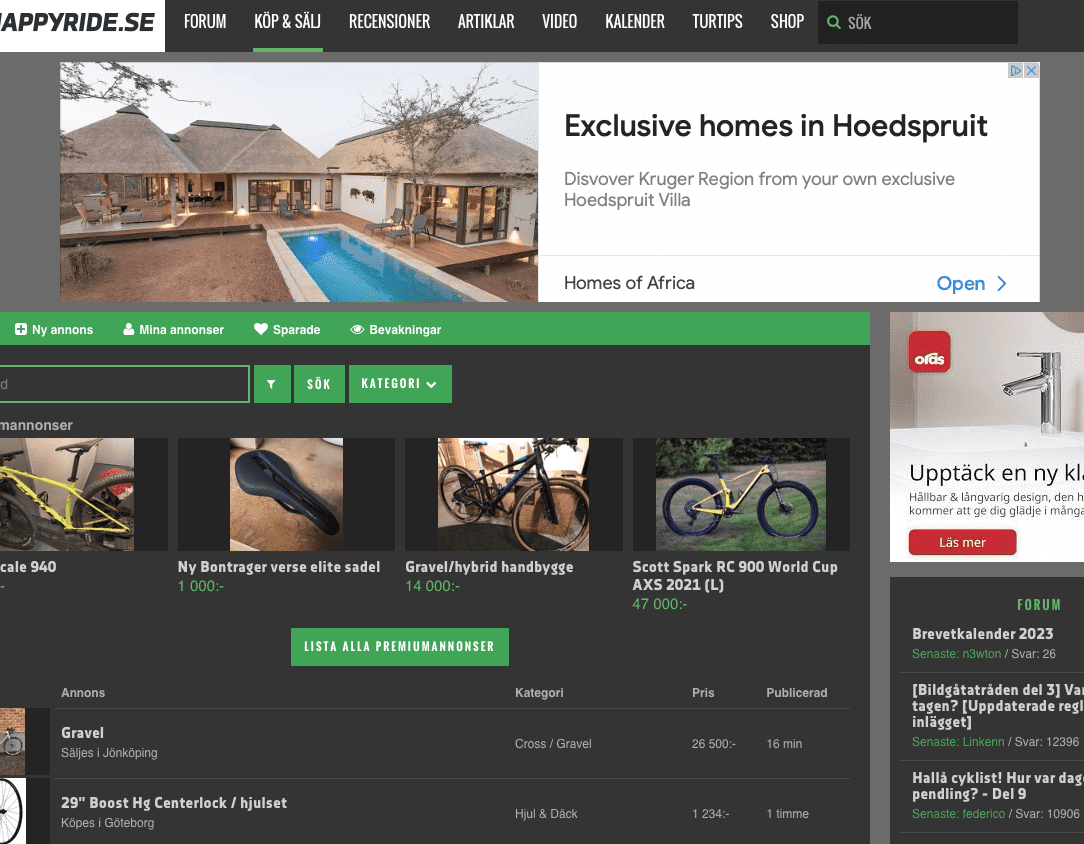Click Scott Spark RC 900 World Cup title
This screenshot has height=844, width=1084.
pyautogui.click(x=735, y=576)
